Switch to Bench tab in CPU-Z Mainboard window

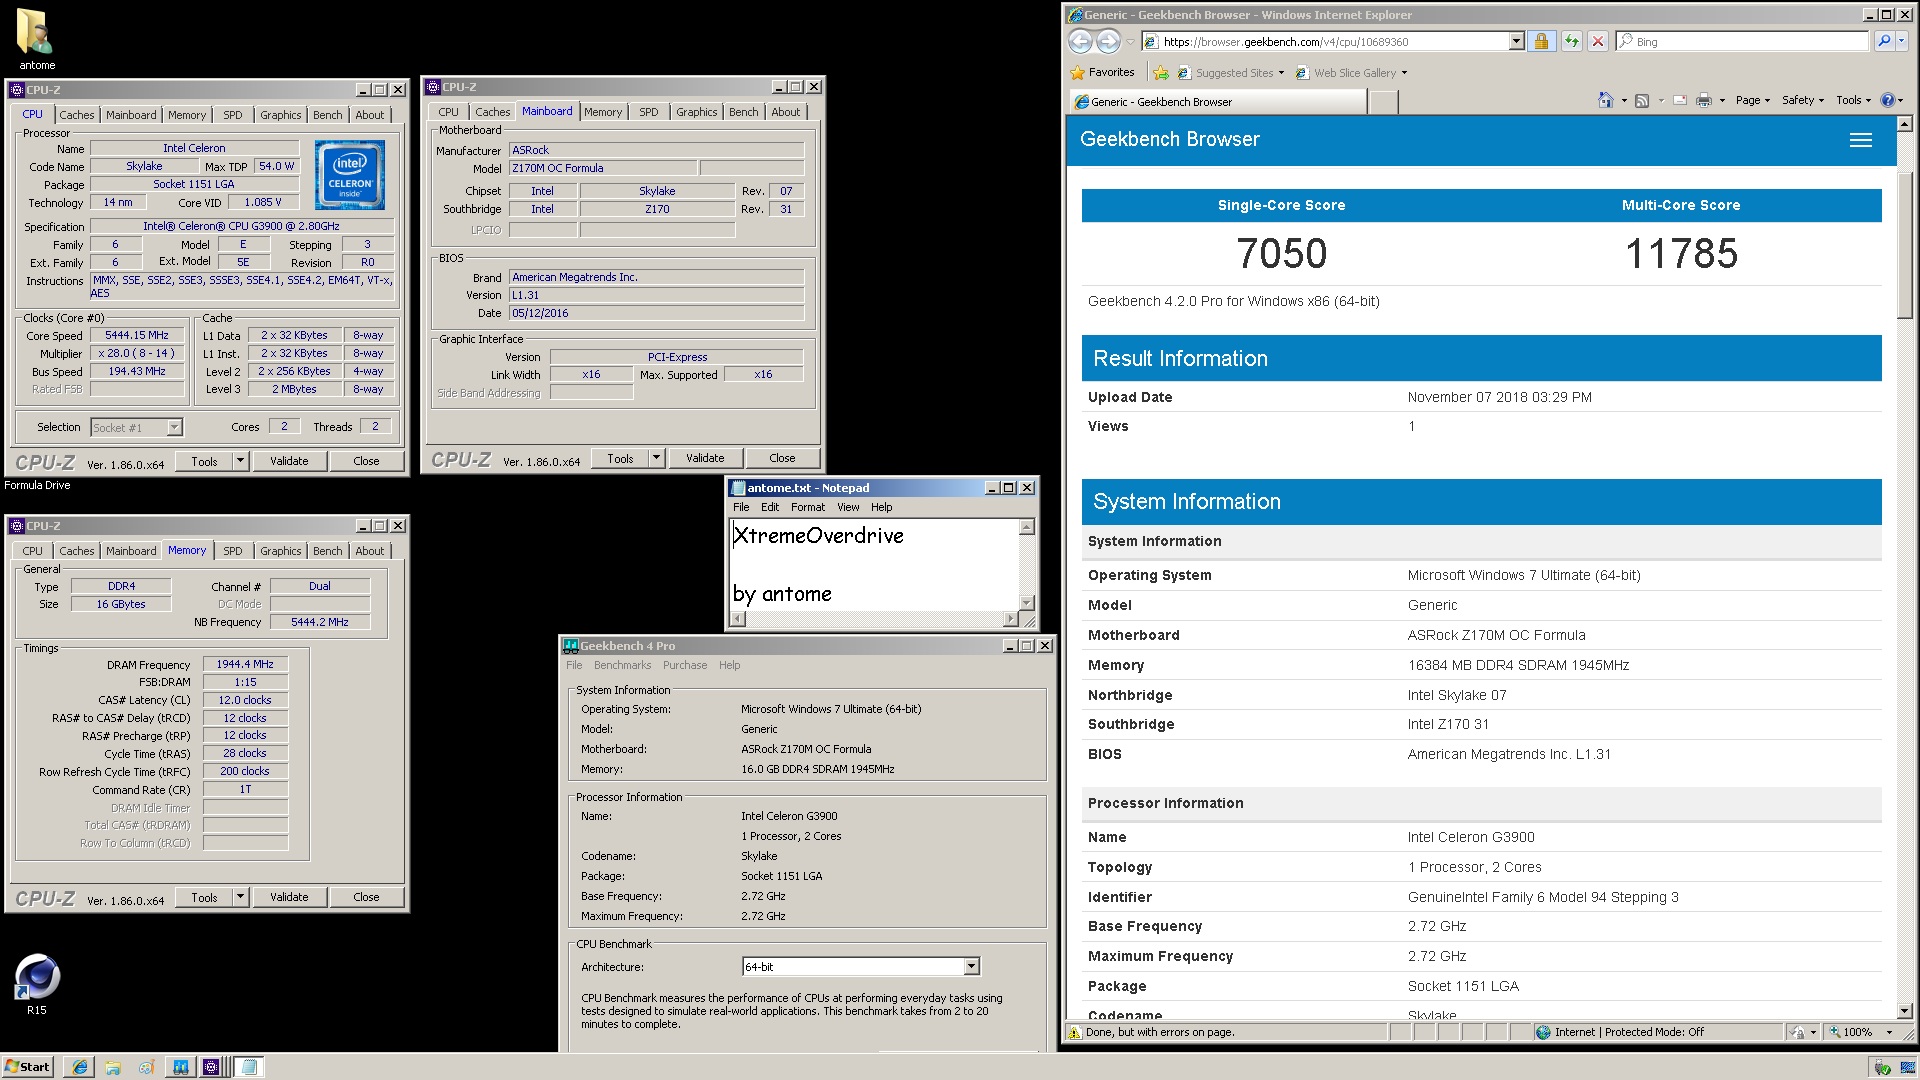(x=743, y=112)
